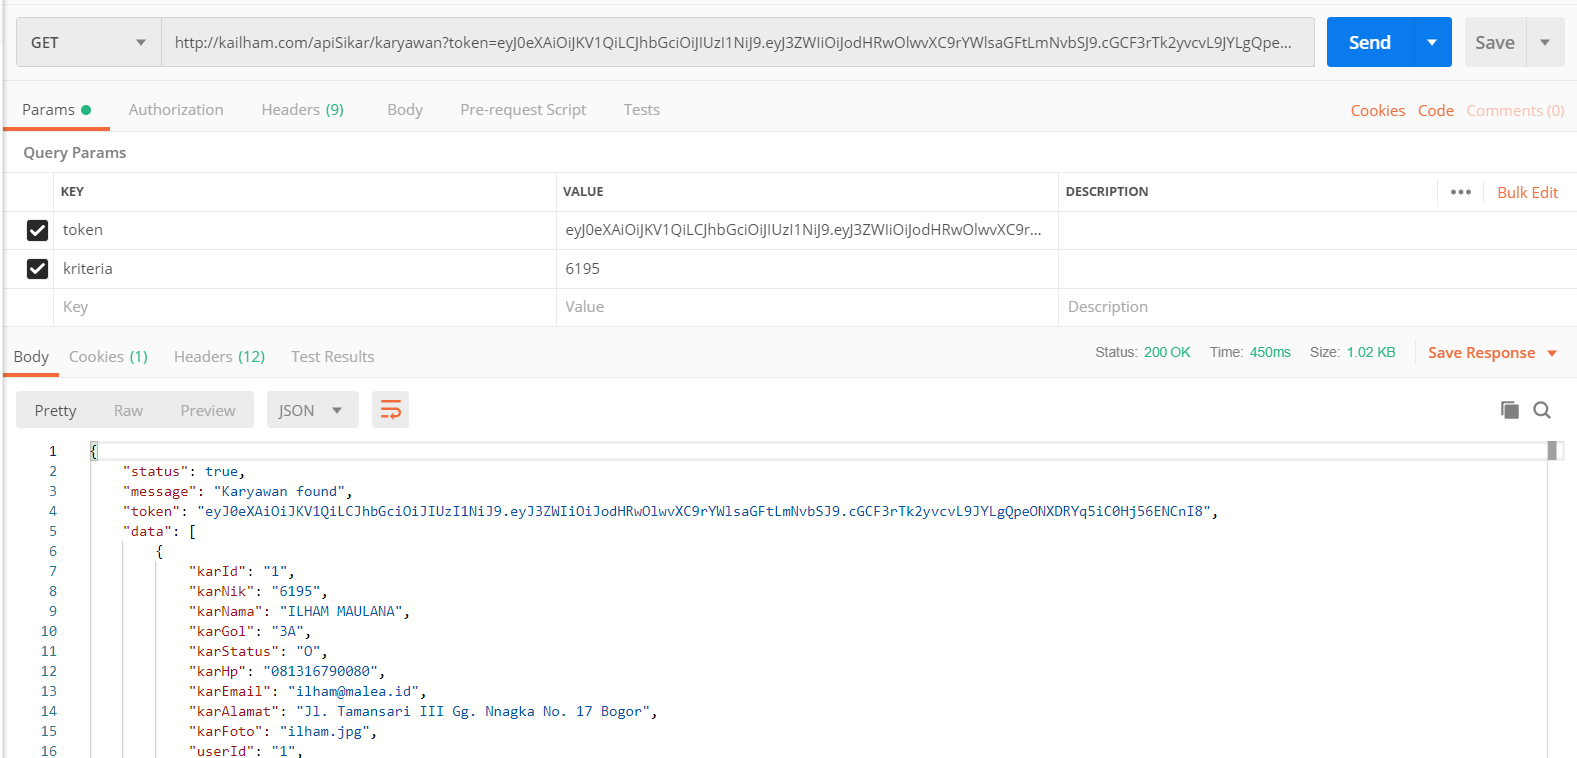This screenshot has height=758, width=1577.
Task: Switch to Preview view
Action: pyautogui.click(x=208, y=410)
